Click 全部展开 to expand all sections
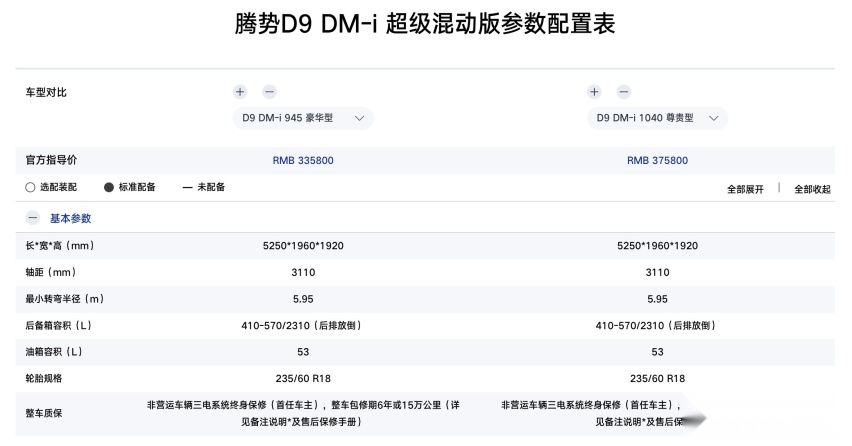 [x=746, y=189]
